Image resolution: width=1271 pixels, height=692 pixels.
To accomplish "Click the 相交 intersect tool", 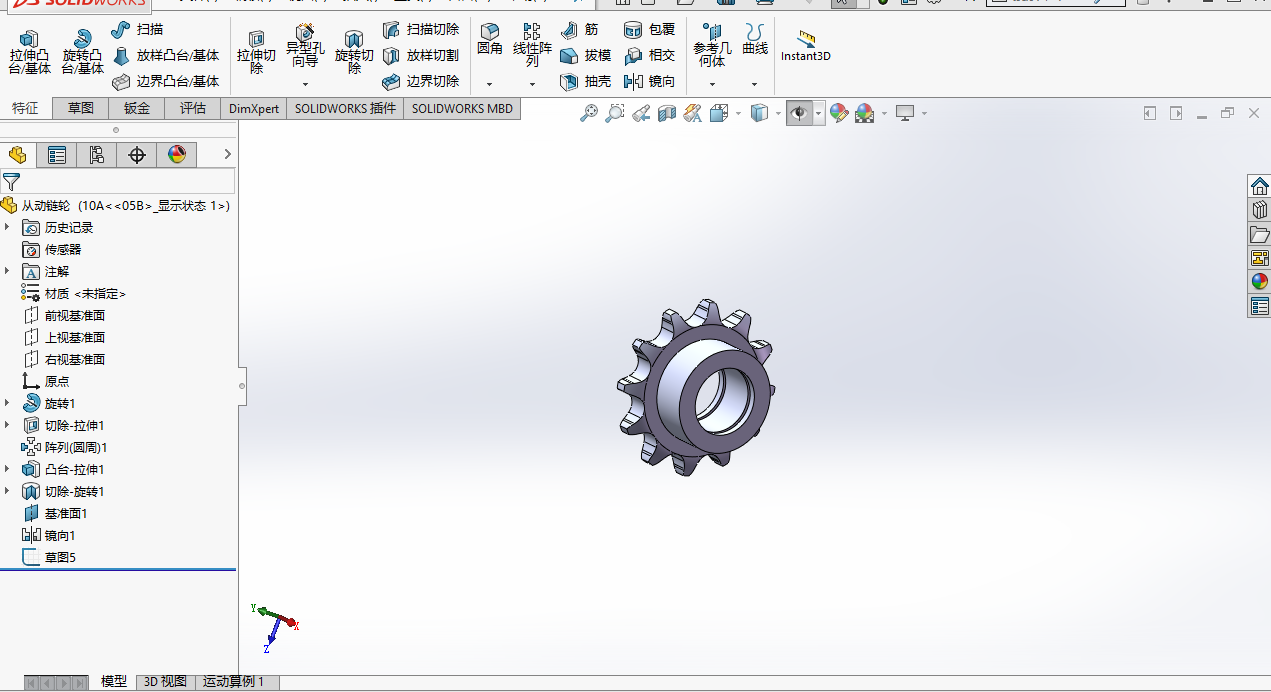I will pyautogui.click(x=649, y=55).
